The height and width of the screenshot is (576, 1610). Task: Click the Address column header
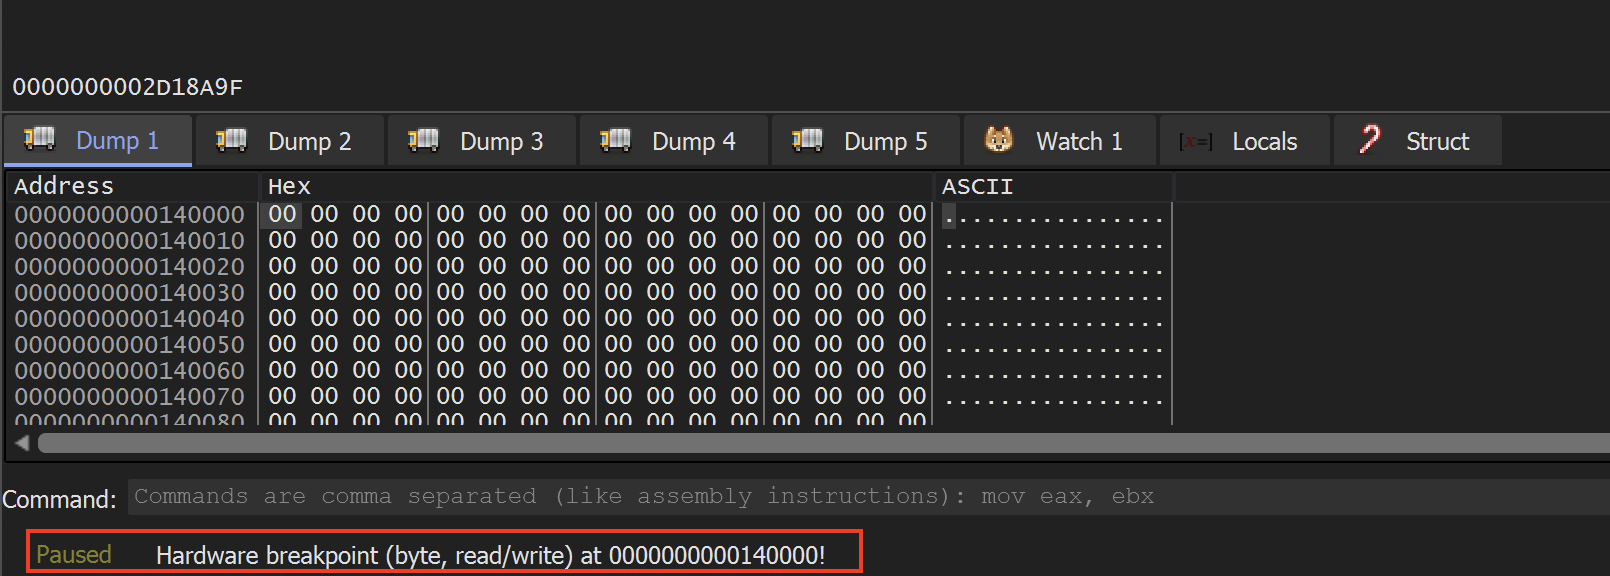pyautogui.click(x=132, y=186)
